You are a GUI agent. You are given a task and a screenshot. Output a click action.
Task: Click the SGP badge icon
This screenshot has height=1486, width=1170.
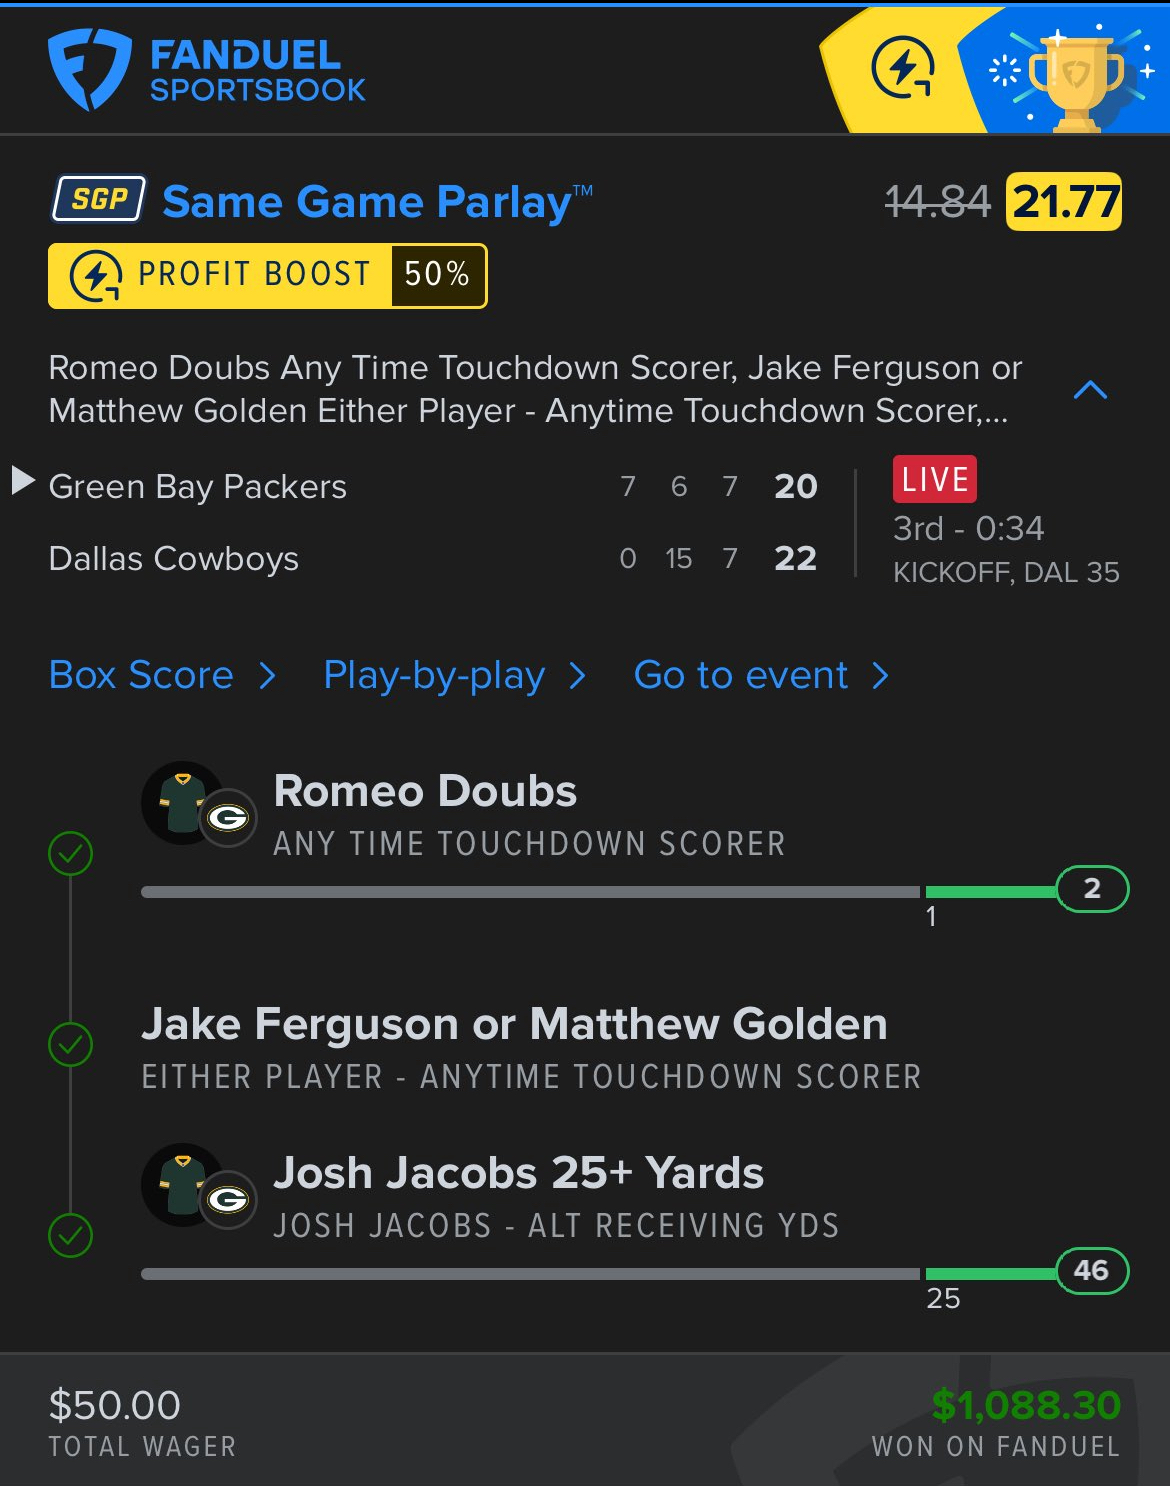click(99, 199)
